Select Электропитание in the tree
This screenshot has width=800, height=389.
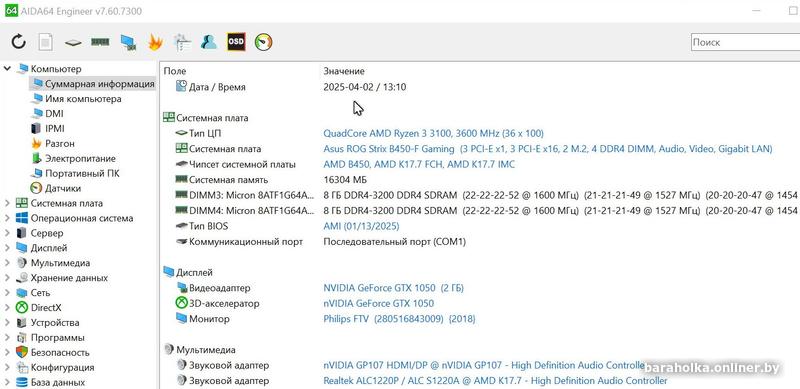point(80,158)
